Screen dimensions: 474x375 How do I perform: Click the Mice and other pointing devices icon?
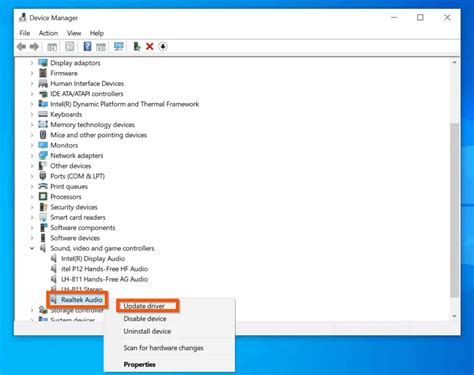[x=43, y=135]
